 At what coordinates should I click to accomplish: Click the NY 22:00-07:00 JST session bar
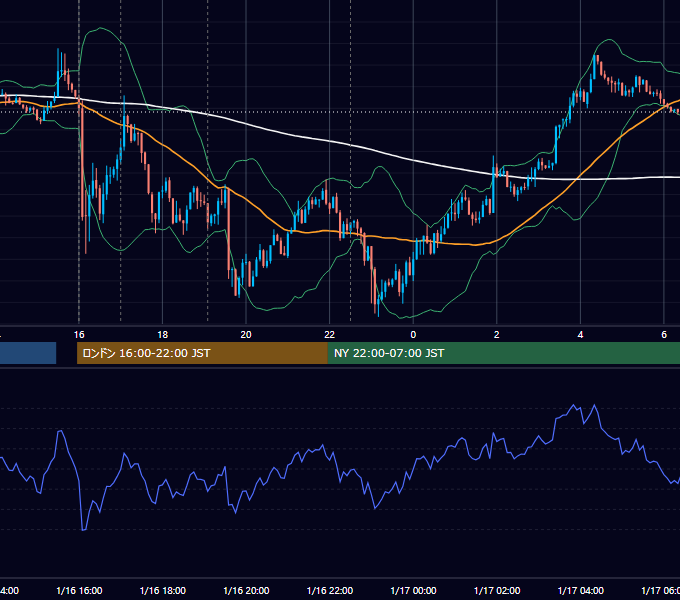[503, 353]
